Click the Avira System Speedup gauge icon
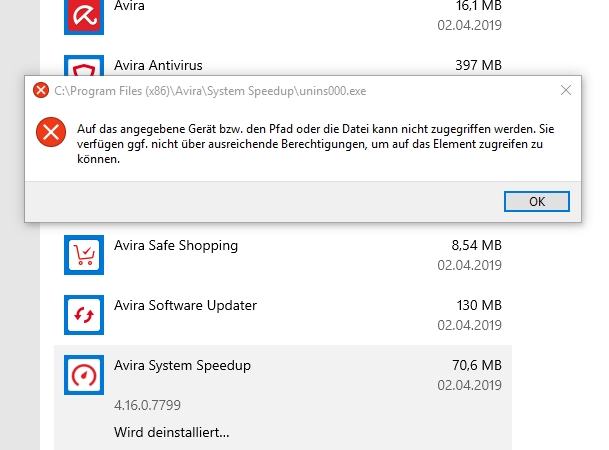 coord(84,375)
